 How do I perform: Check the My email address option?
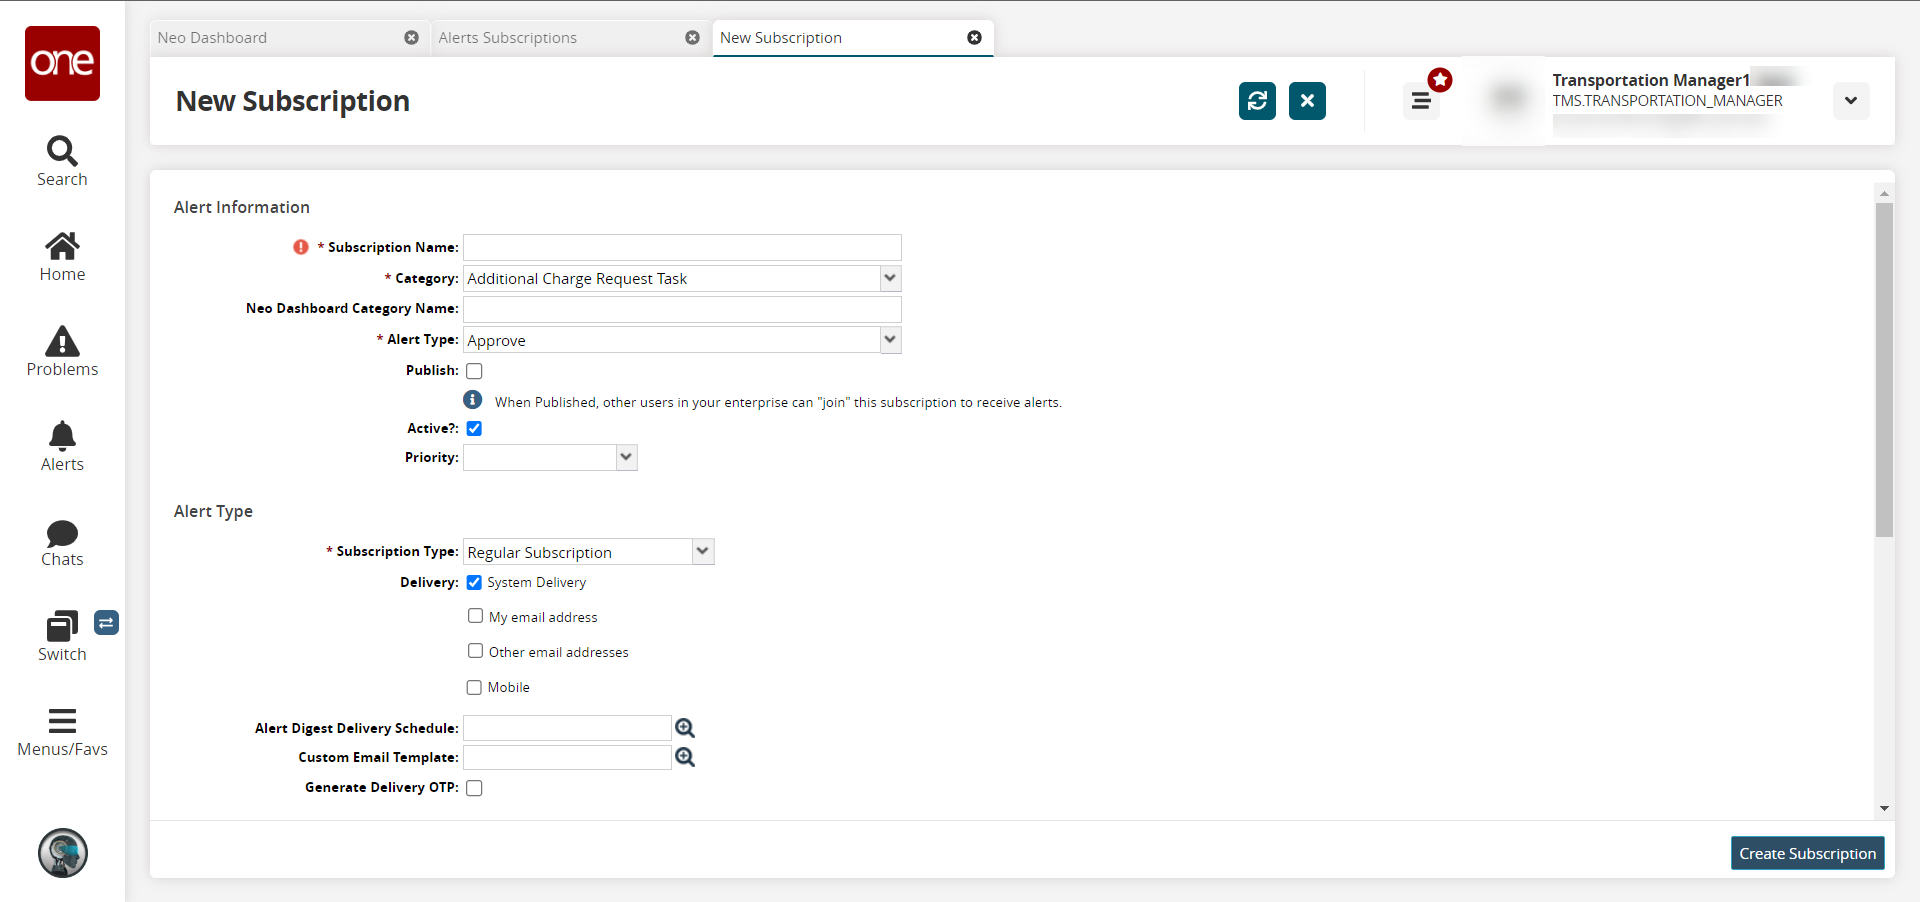(x=476, y=616)
